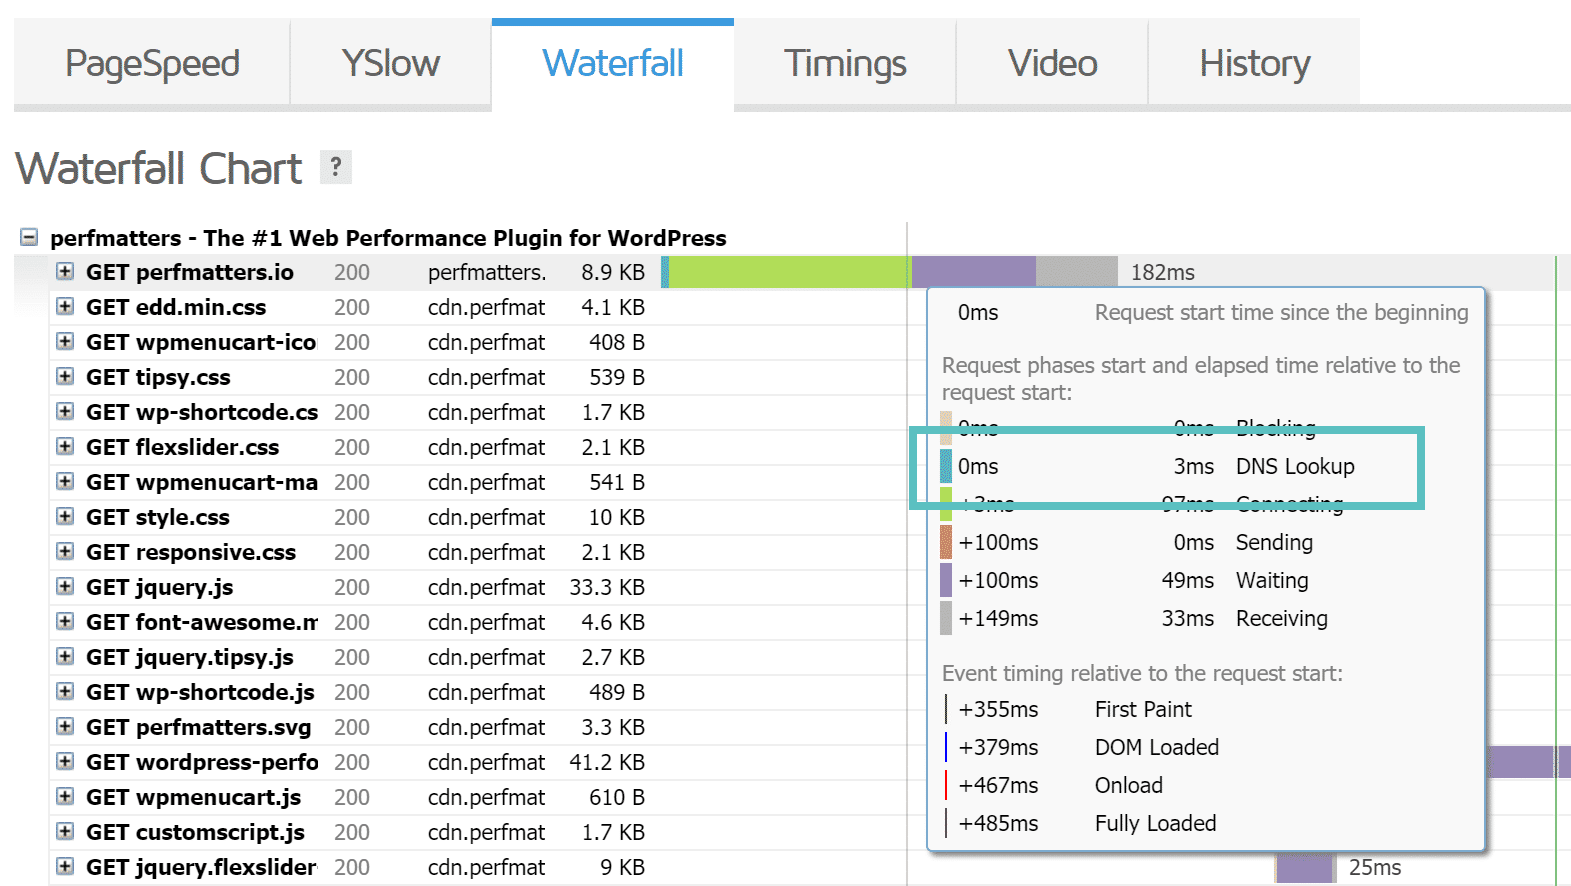Expand the GET flexslider.css request

tap(65, 447)
